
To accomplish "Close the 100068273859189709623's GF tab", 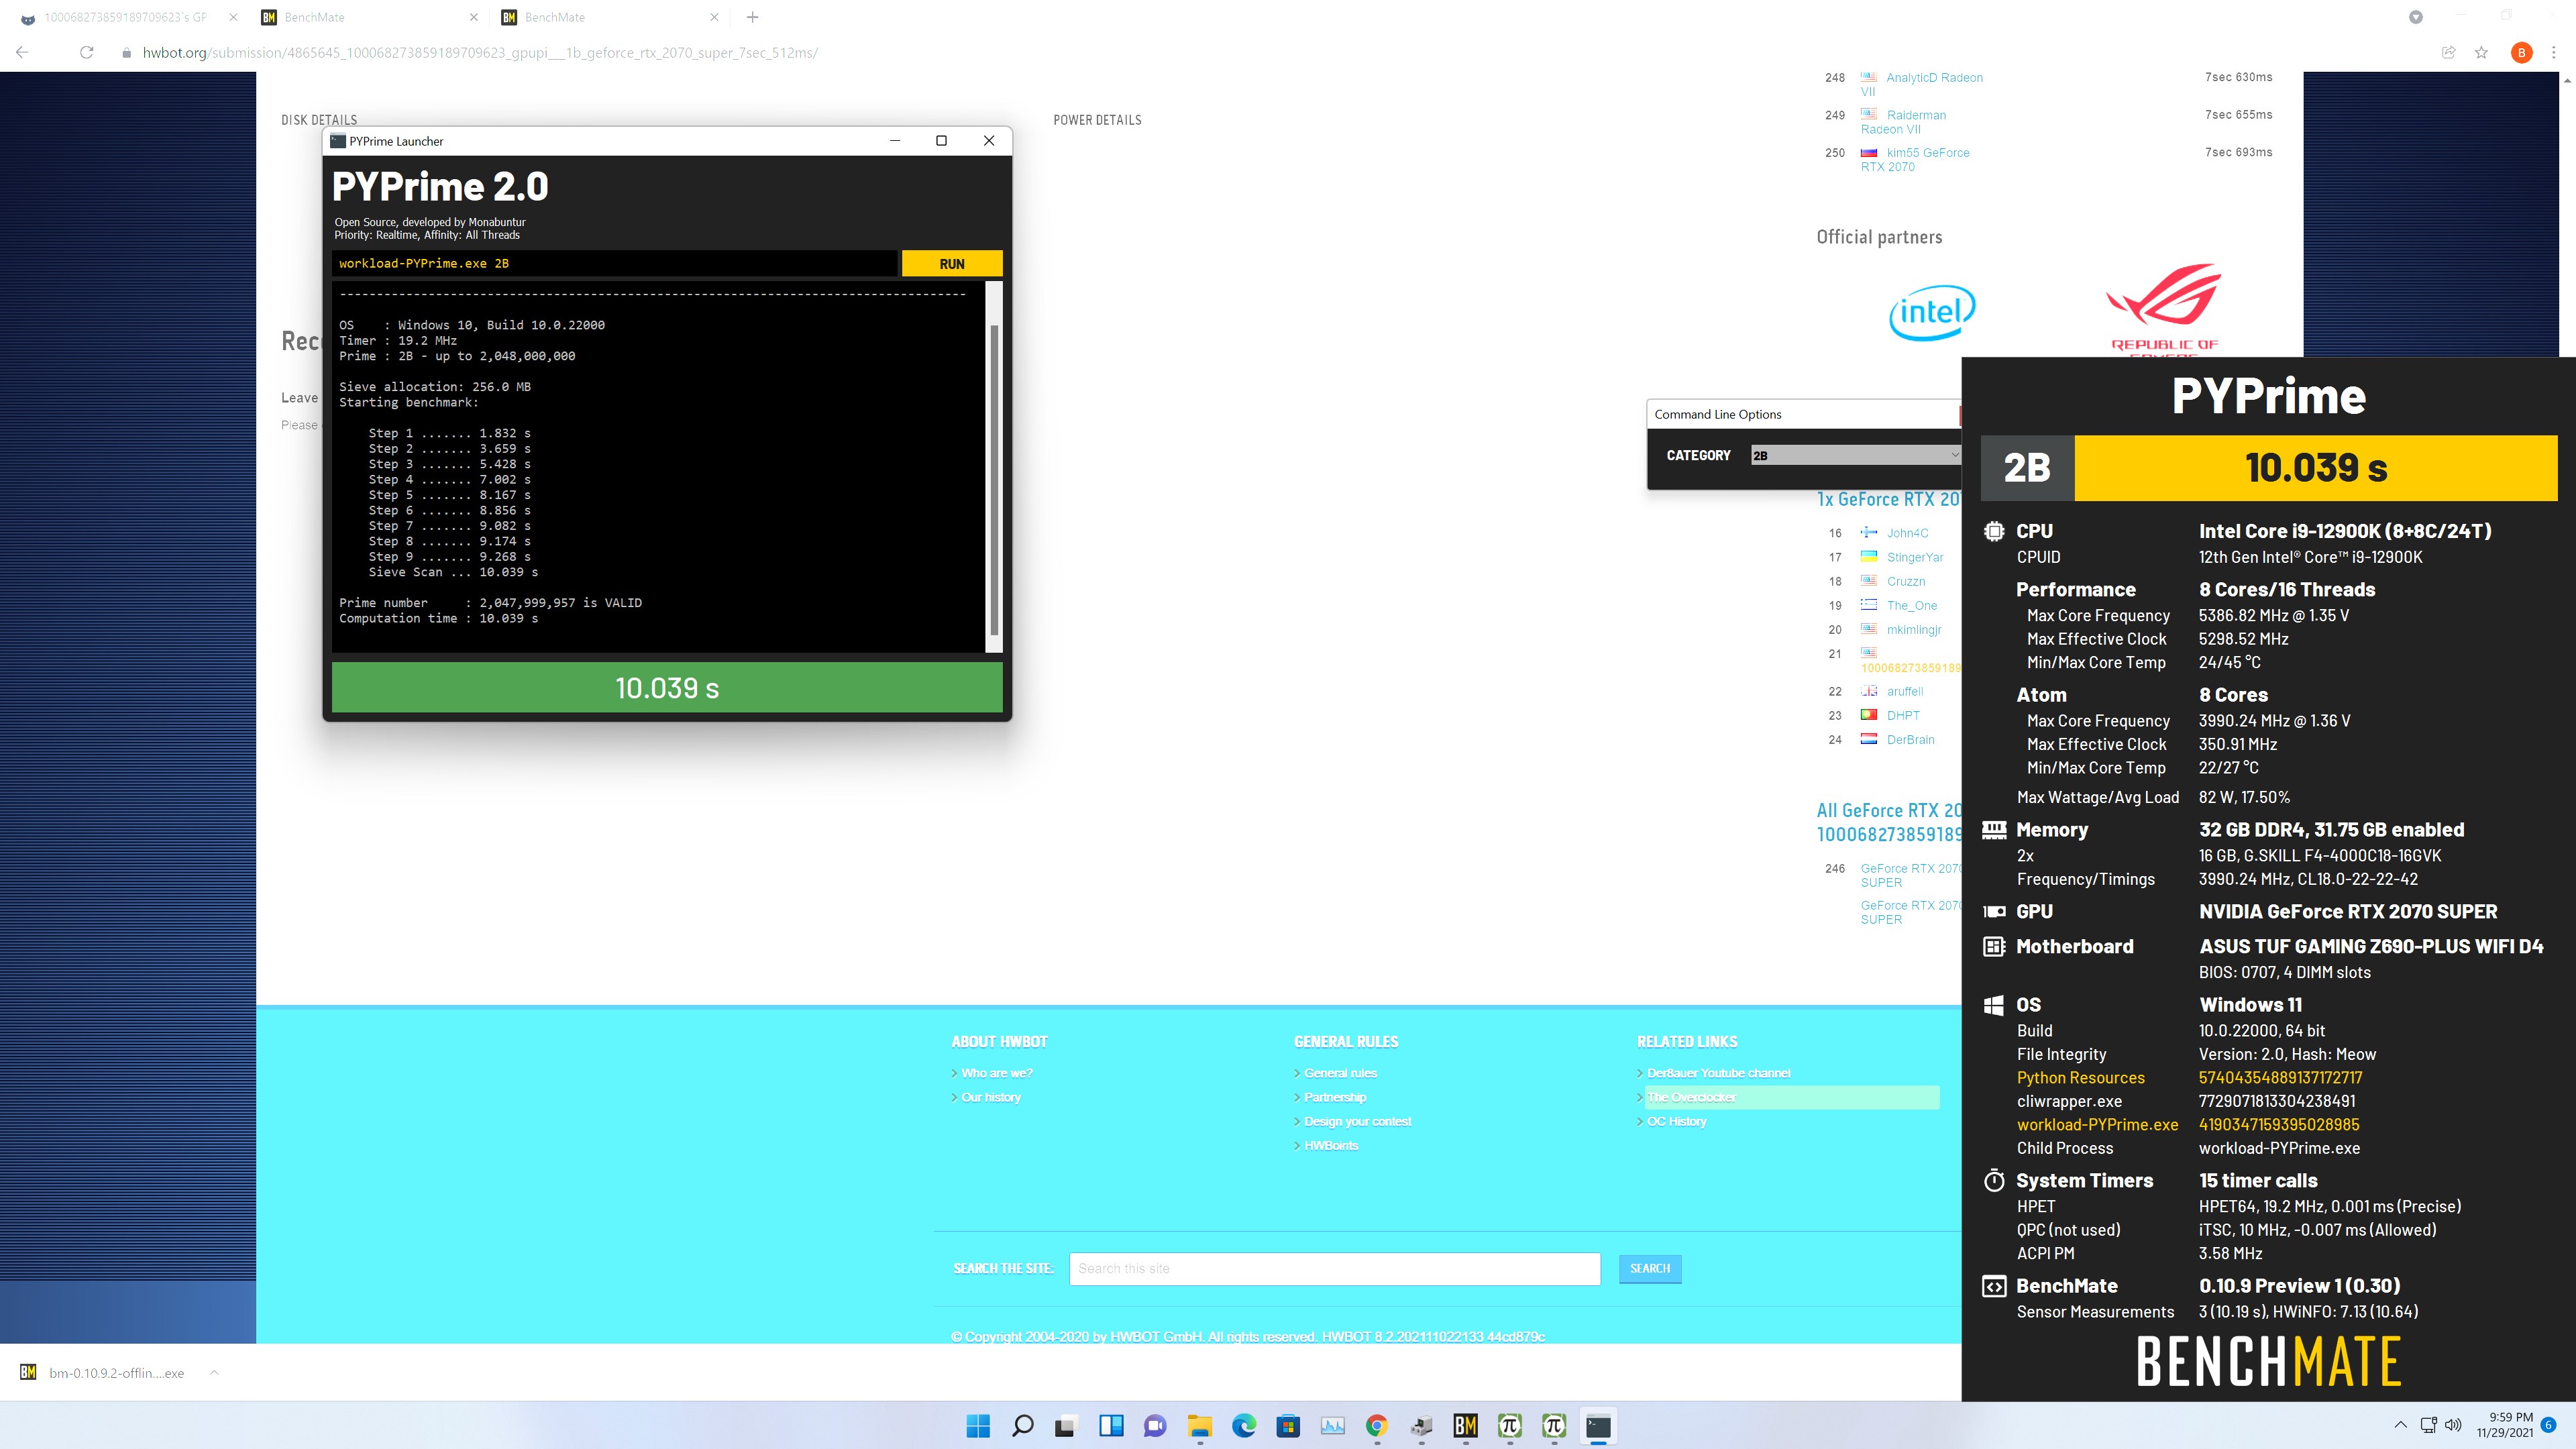I will pyautogui.click(x=233, y=17).
